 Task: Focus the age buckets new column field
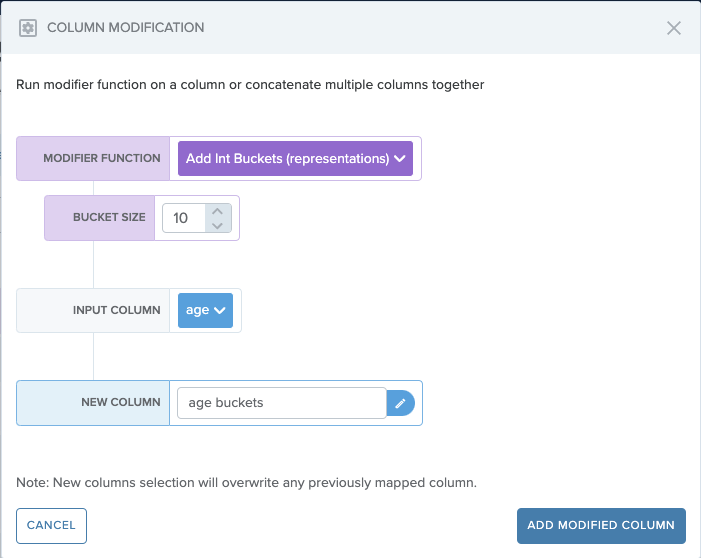[281, 403]
